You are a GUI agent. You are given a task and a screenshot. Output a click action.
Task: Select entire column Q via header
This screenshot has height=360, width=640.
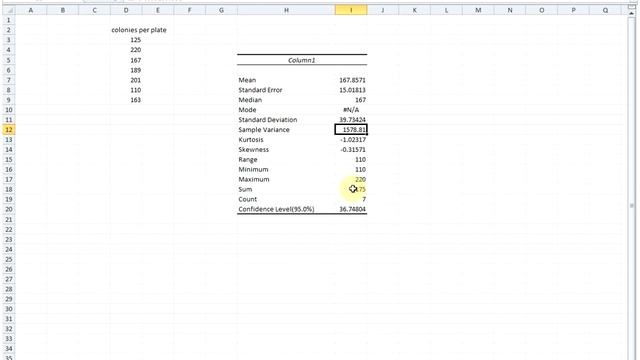pos(605,10)
